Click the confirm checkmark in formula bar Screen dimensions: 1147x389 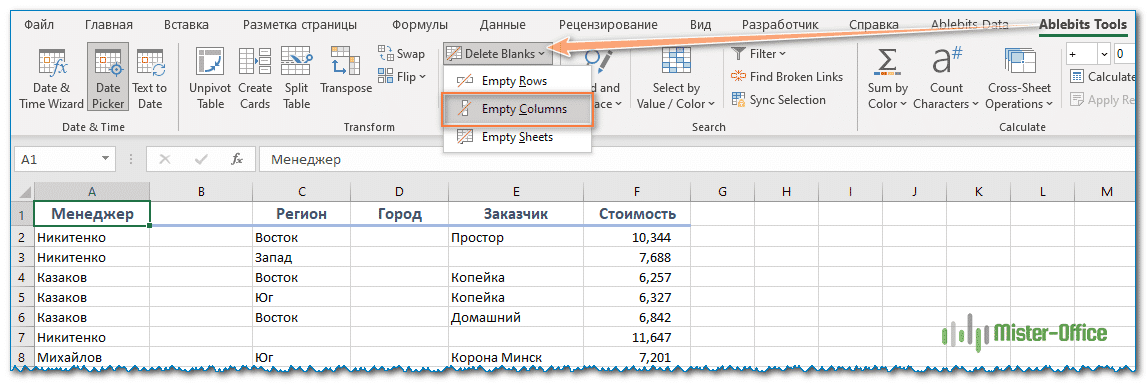click(200, 159)
